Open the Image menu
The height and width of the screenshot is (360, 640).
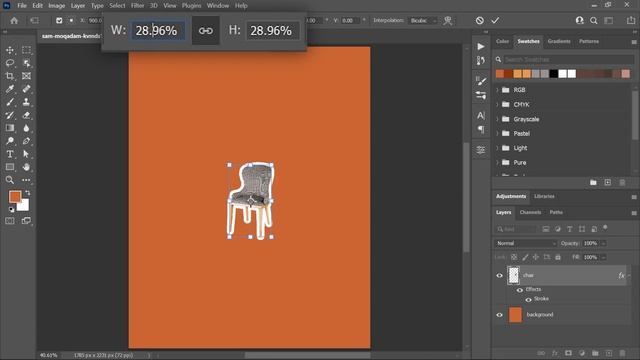coord(57,6)
